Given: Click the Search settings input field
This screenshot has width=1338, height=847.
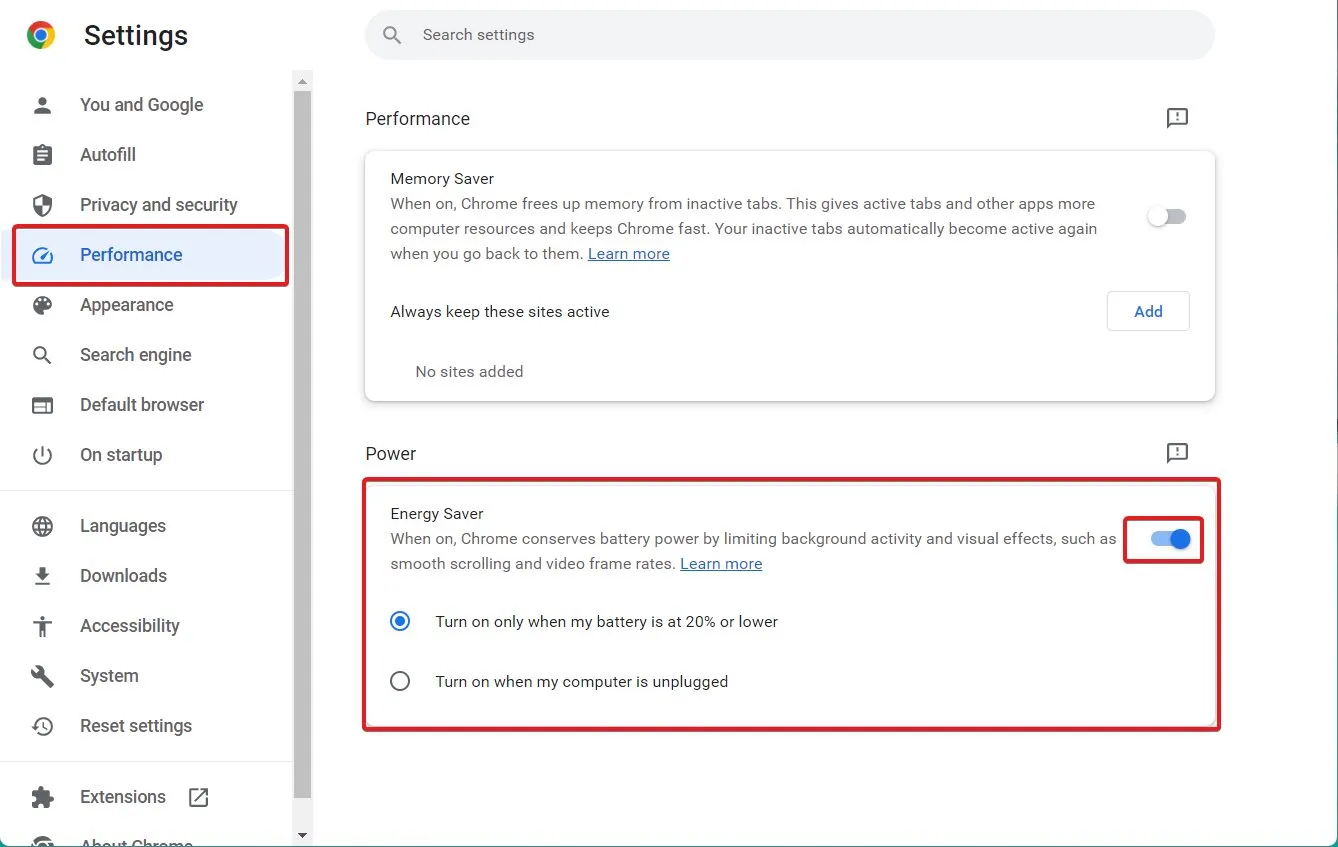Looking at the screenshot, I should point(790,35).
